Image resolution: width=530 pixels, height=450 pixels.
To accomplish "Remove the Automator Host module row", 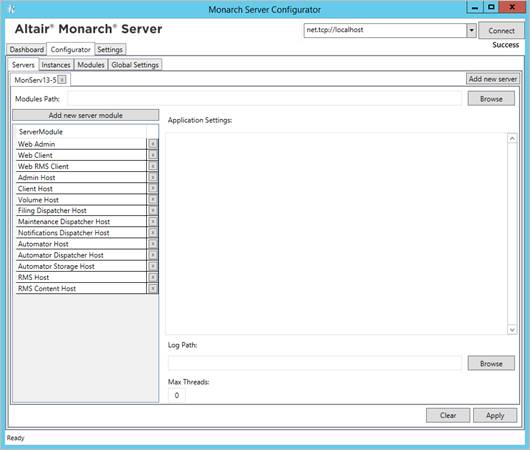I will pos(153,244).
